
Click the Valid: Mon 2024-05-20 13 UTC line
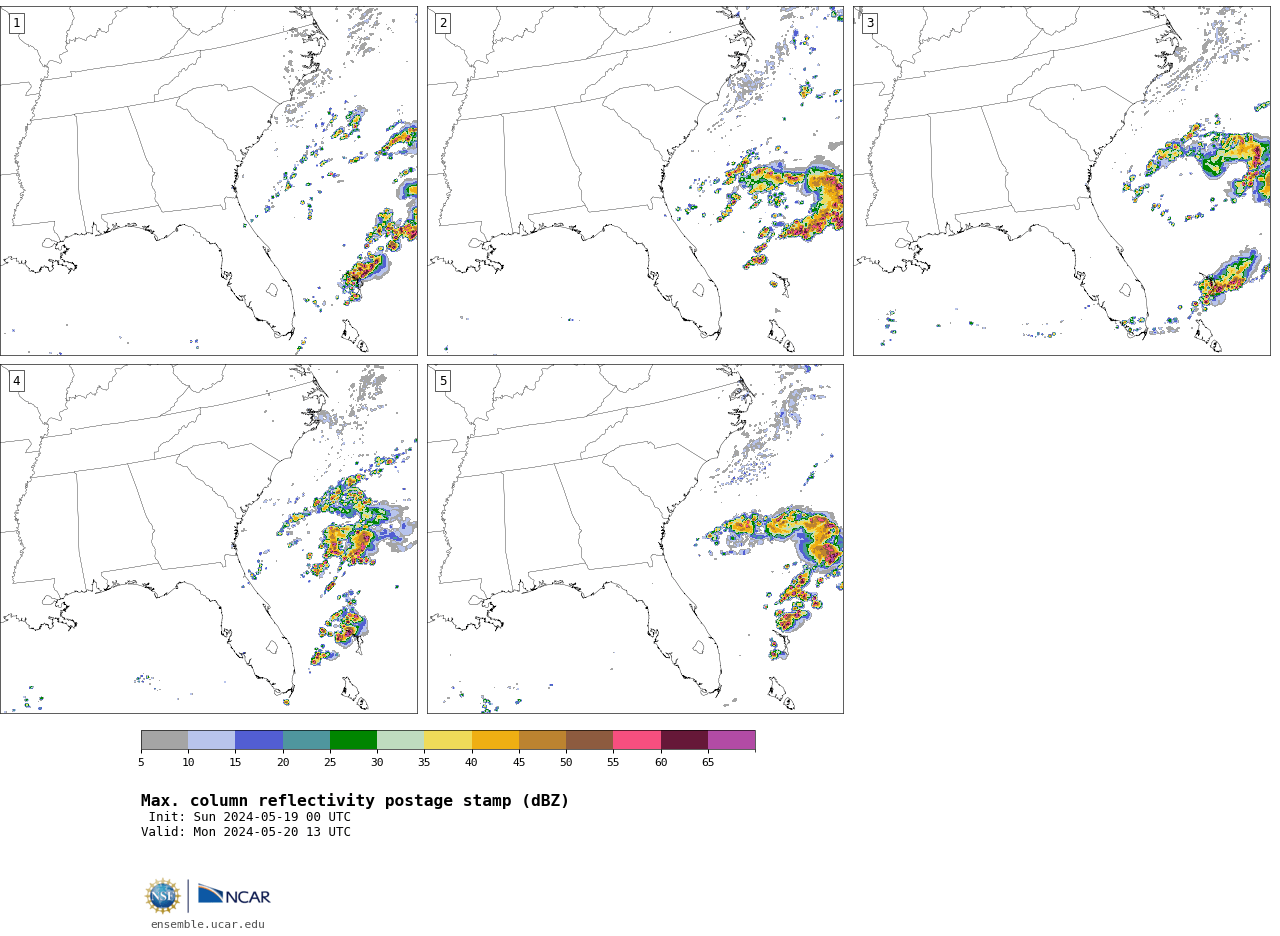pyautogui.click(x=246, y=832)
